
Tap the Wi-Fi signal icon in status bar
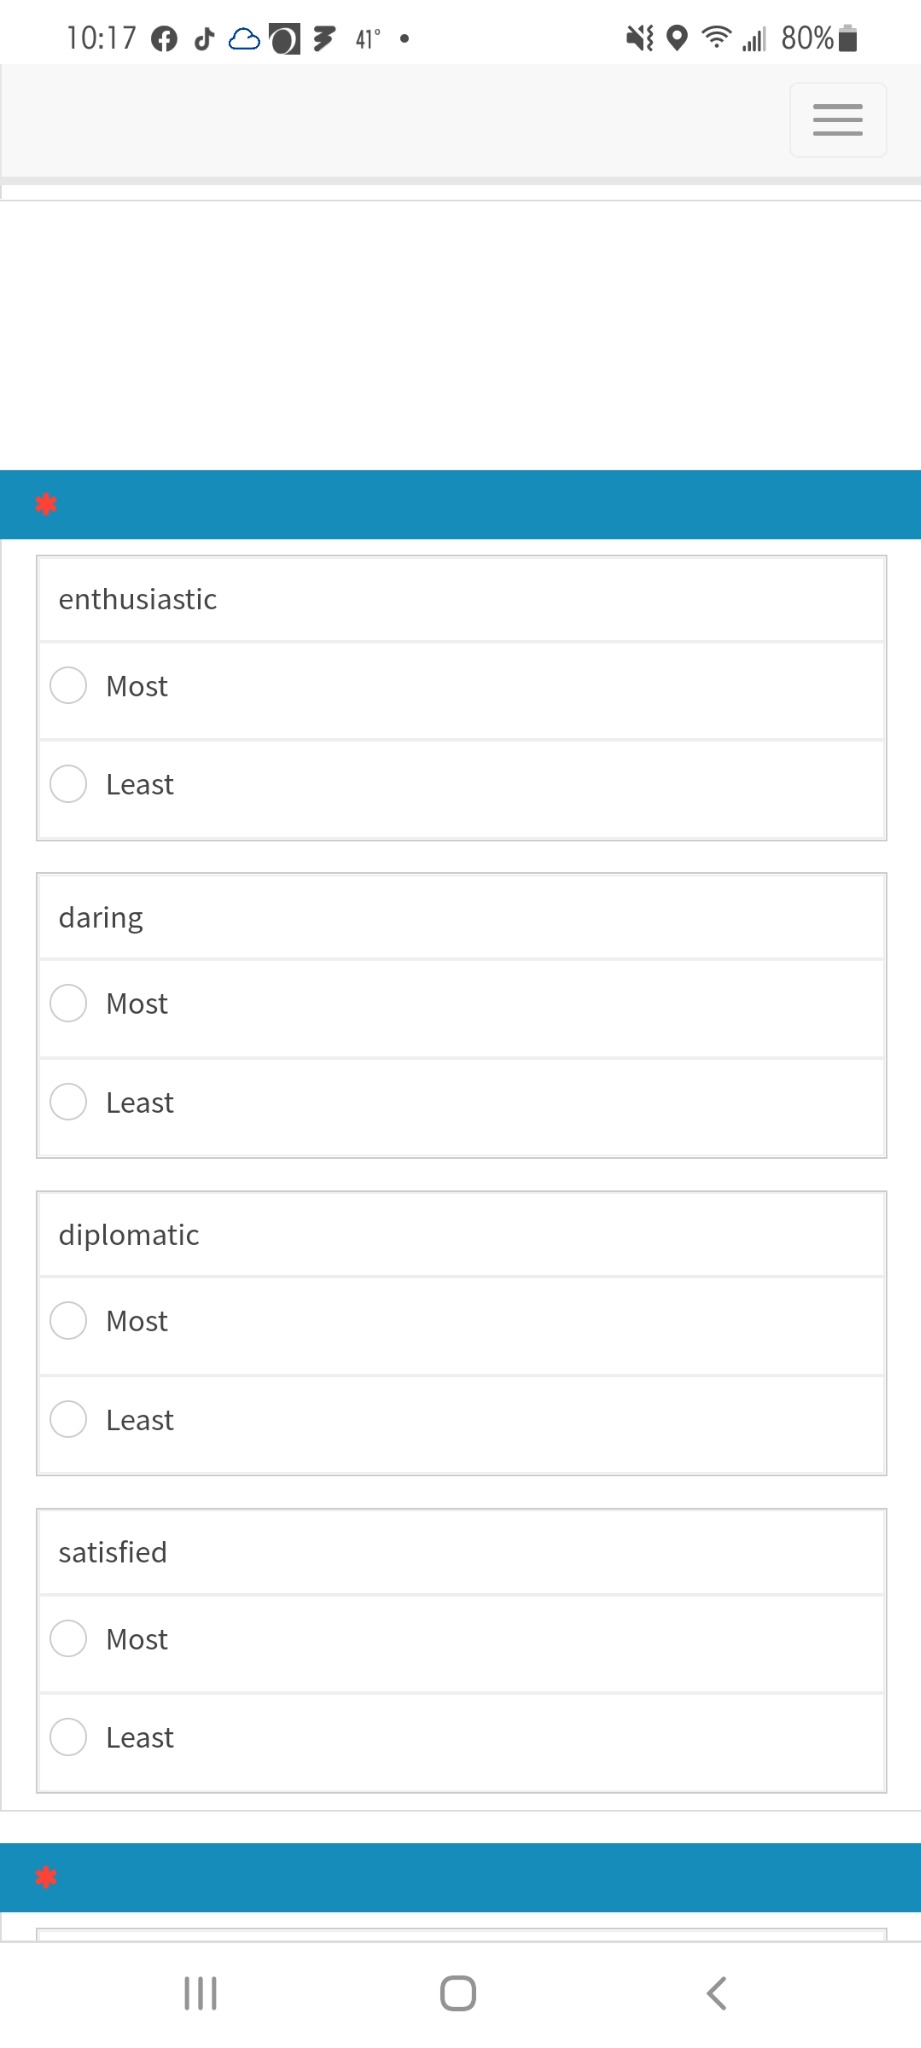(x=716, y=38)
